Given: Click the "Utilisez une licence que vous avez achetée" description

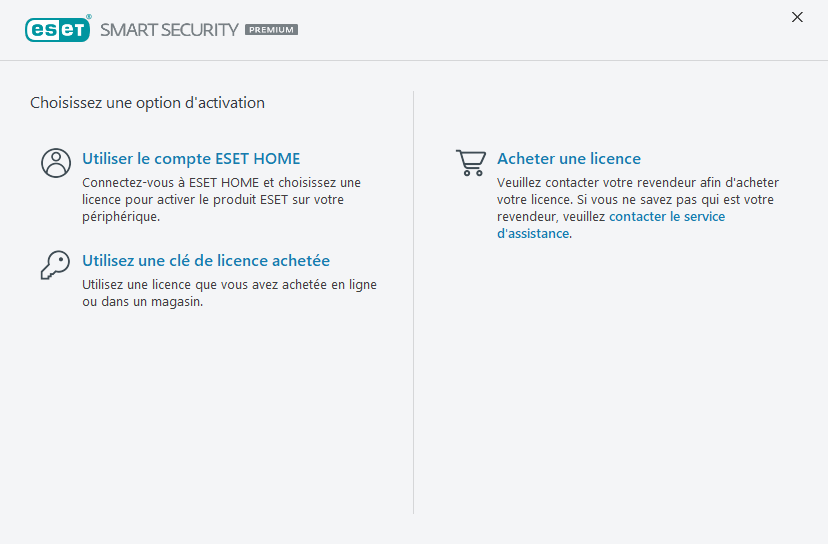Looking at the screenshot, I should [229, 293].
